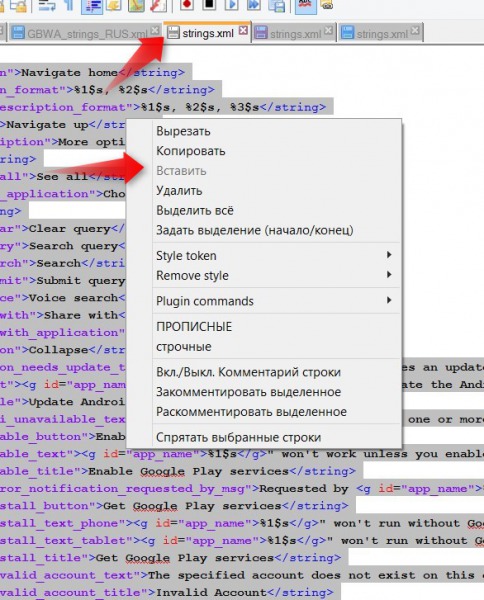Click the 'Voice search' code line
This screenshot has height=600, width=484.
pos(63,298)
